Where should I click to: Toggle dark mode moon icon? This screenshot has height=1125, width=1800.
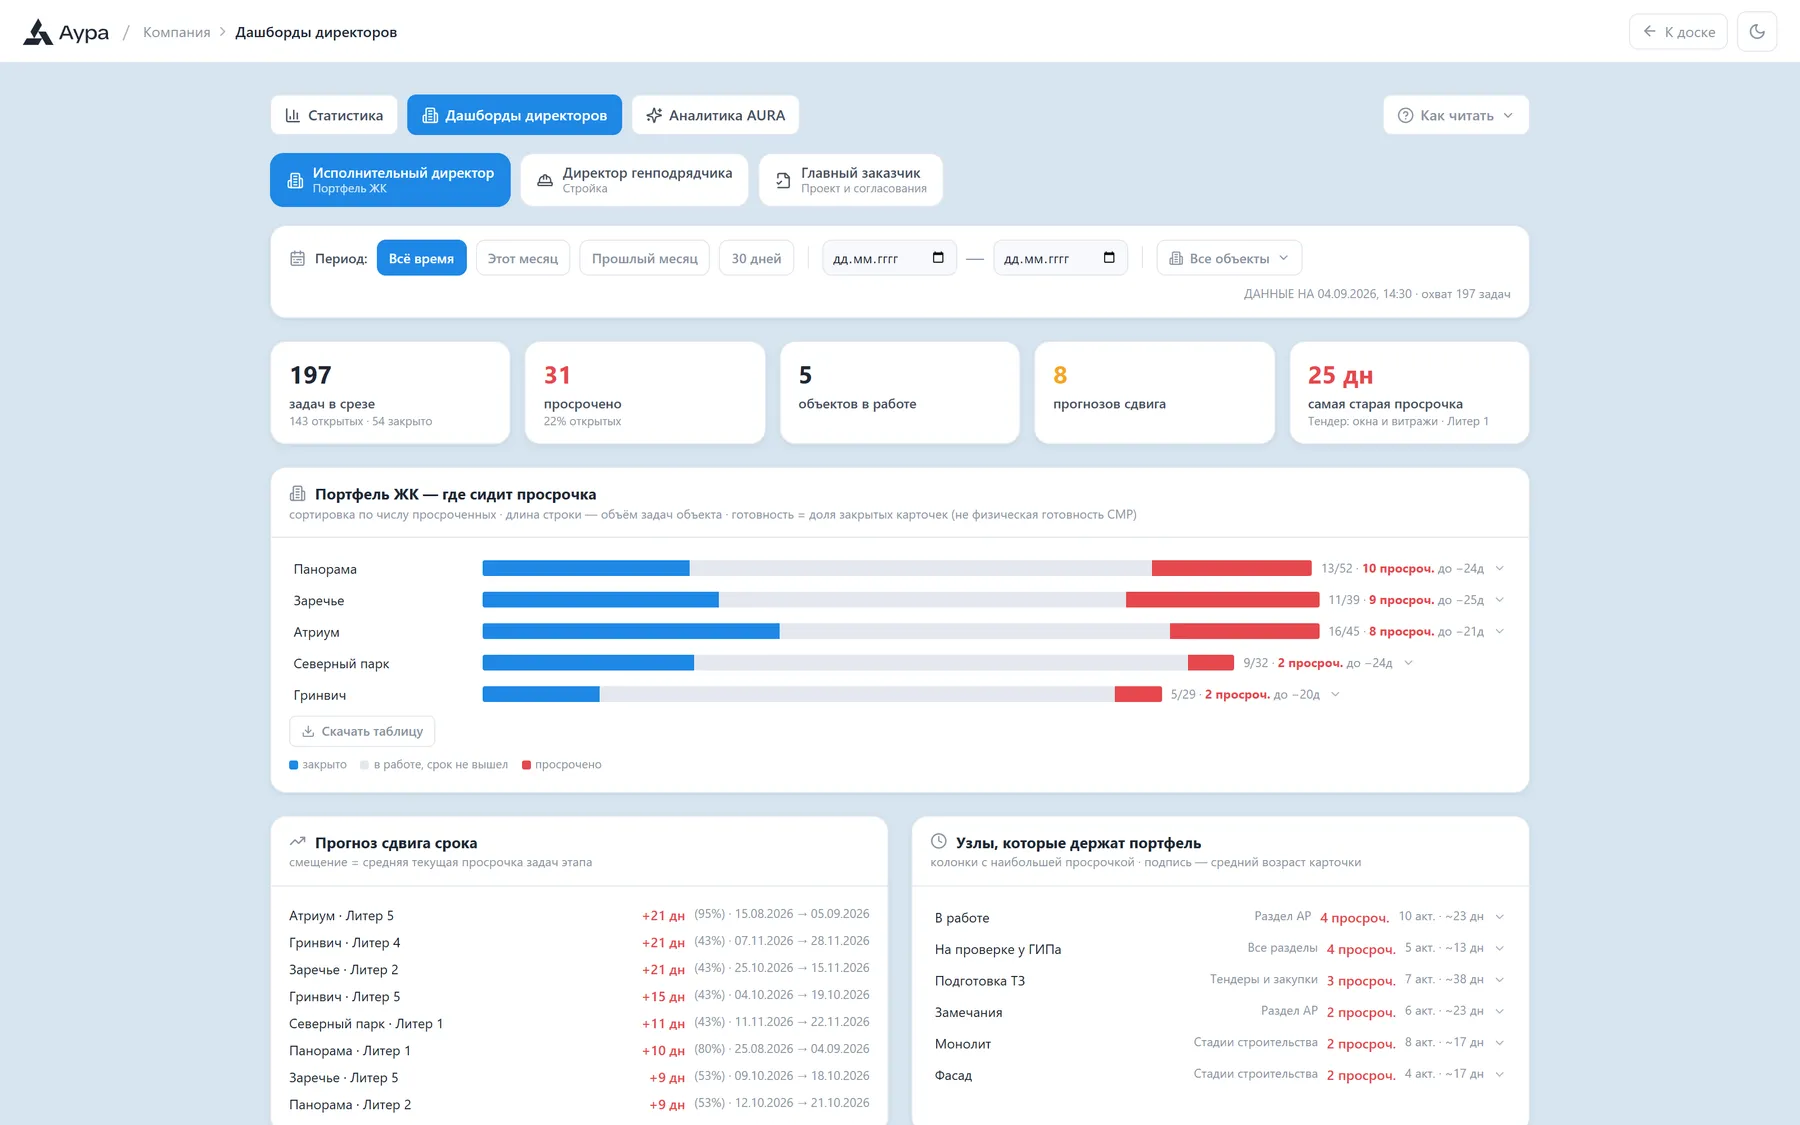coord(1757,32)
